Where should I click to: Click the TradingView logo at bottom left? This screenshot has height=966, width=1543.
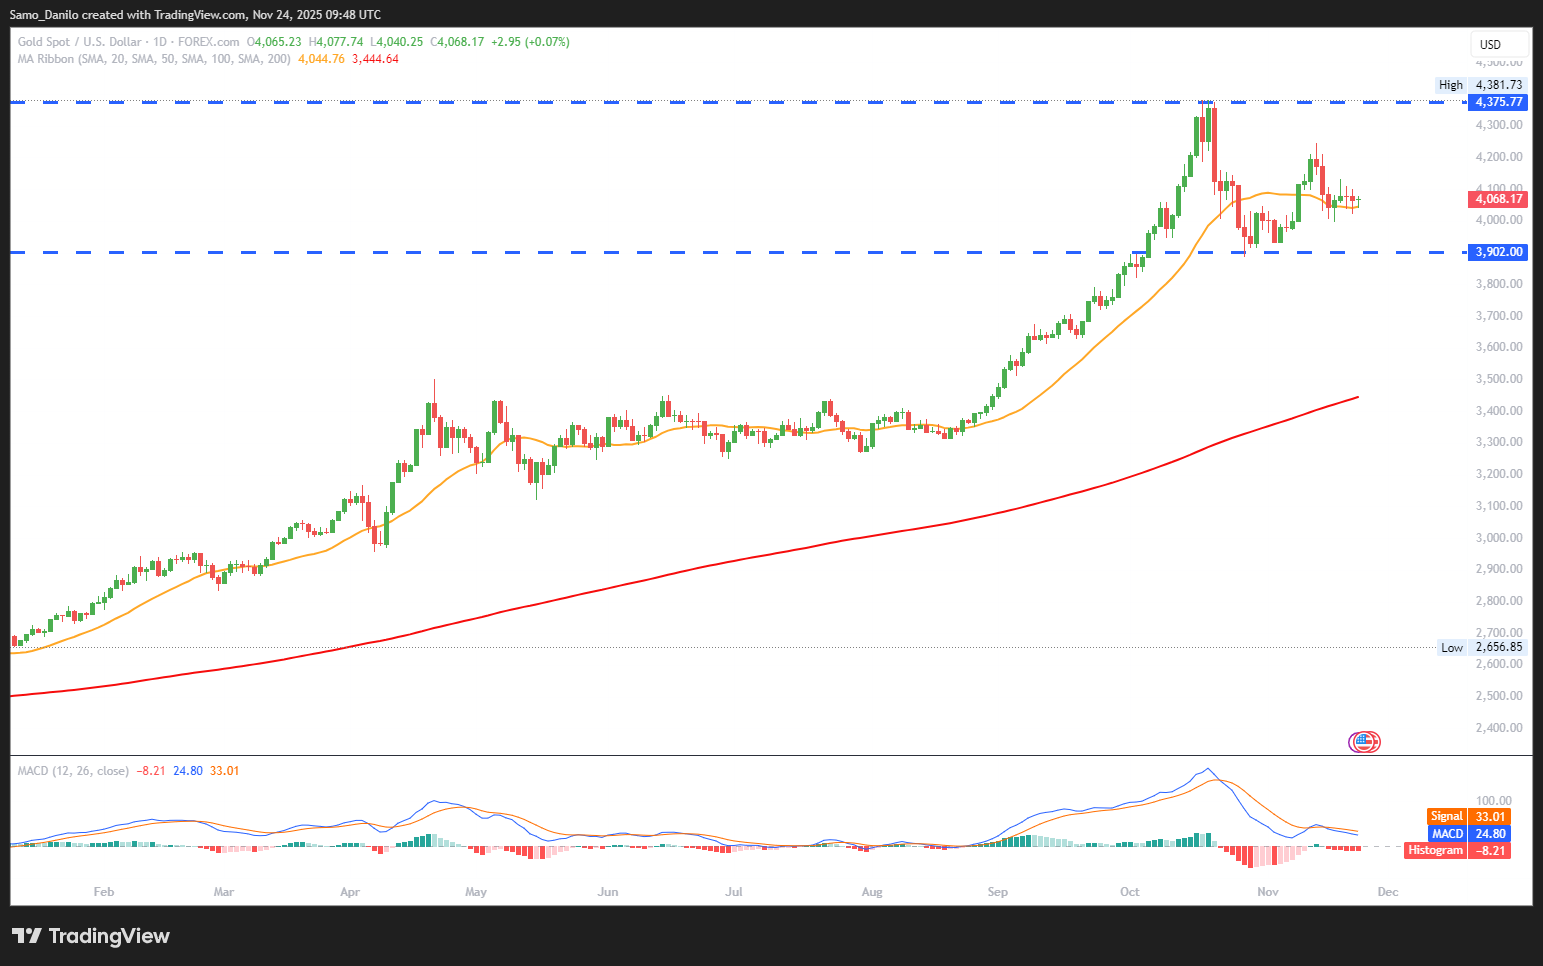tap(91, 936)
